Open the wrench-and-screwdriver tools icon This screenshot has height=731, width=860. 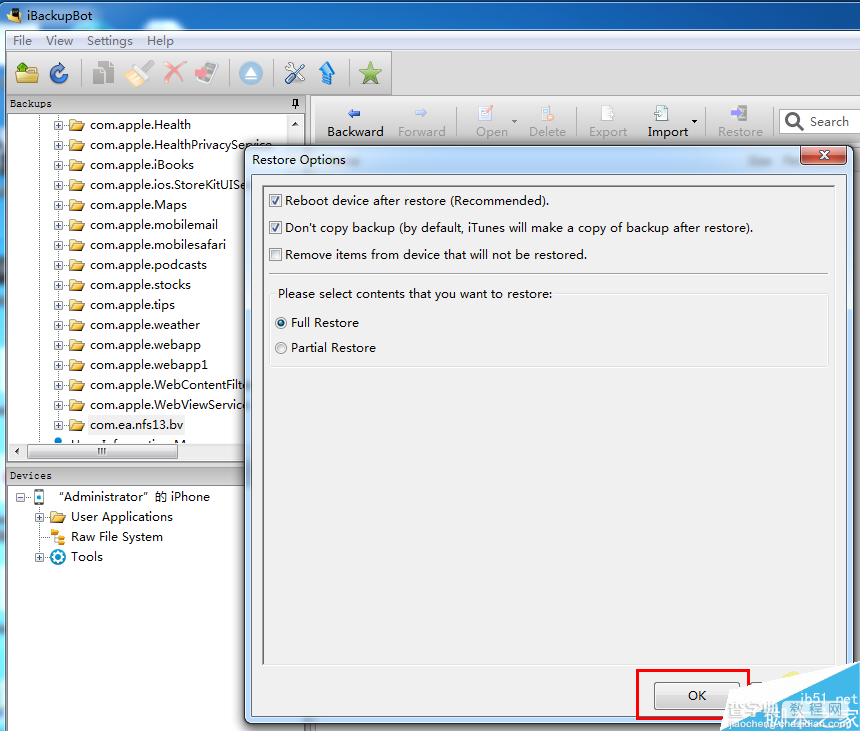pyautogui.click(x=295, y=73)
